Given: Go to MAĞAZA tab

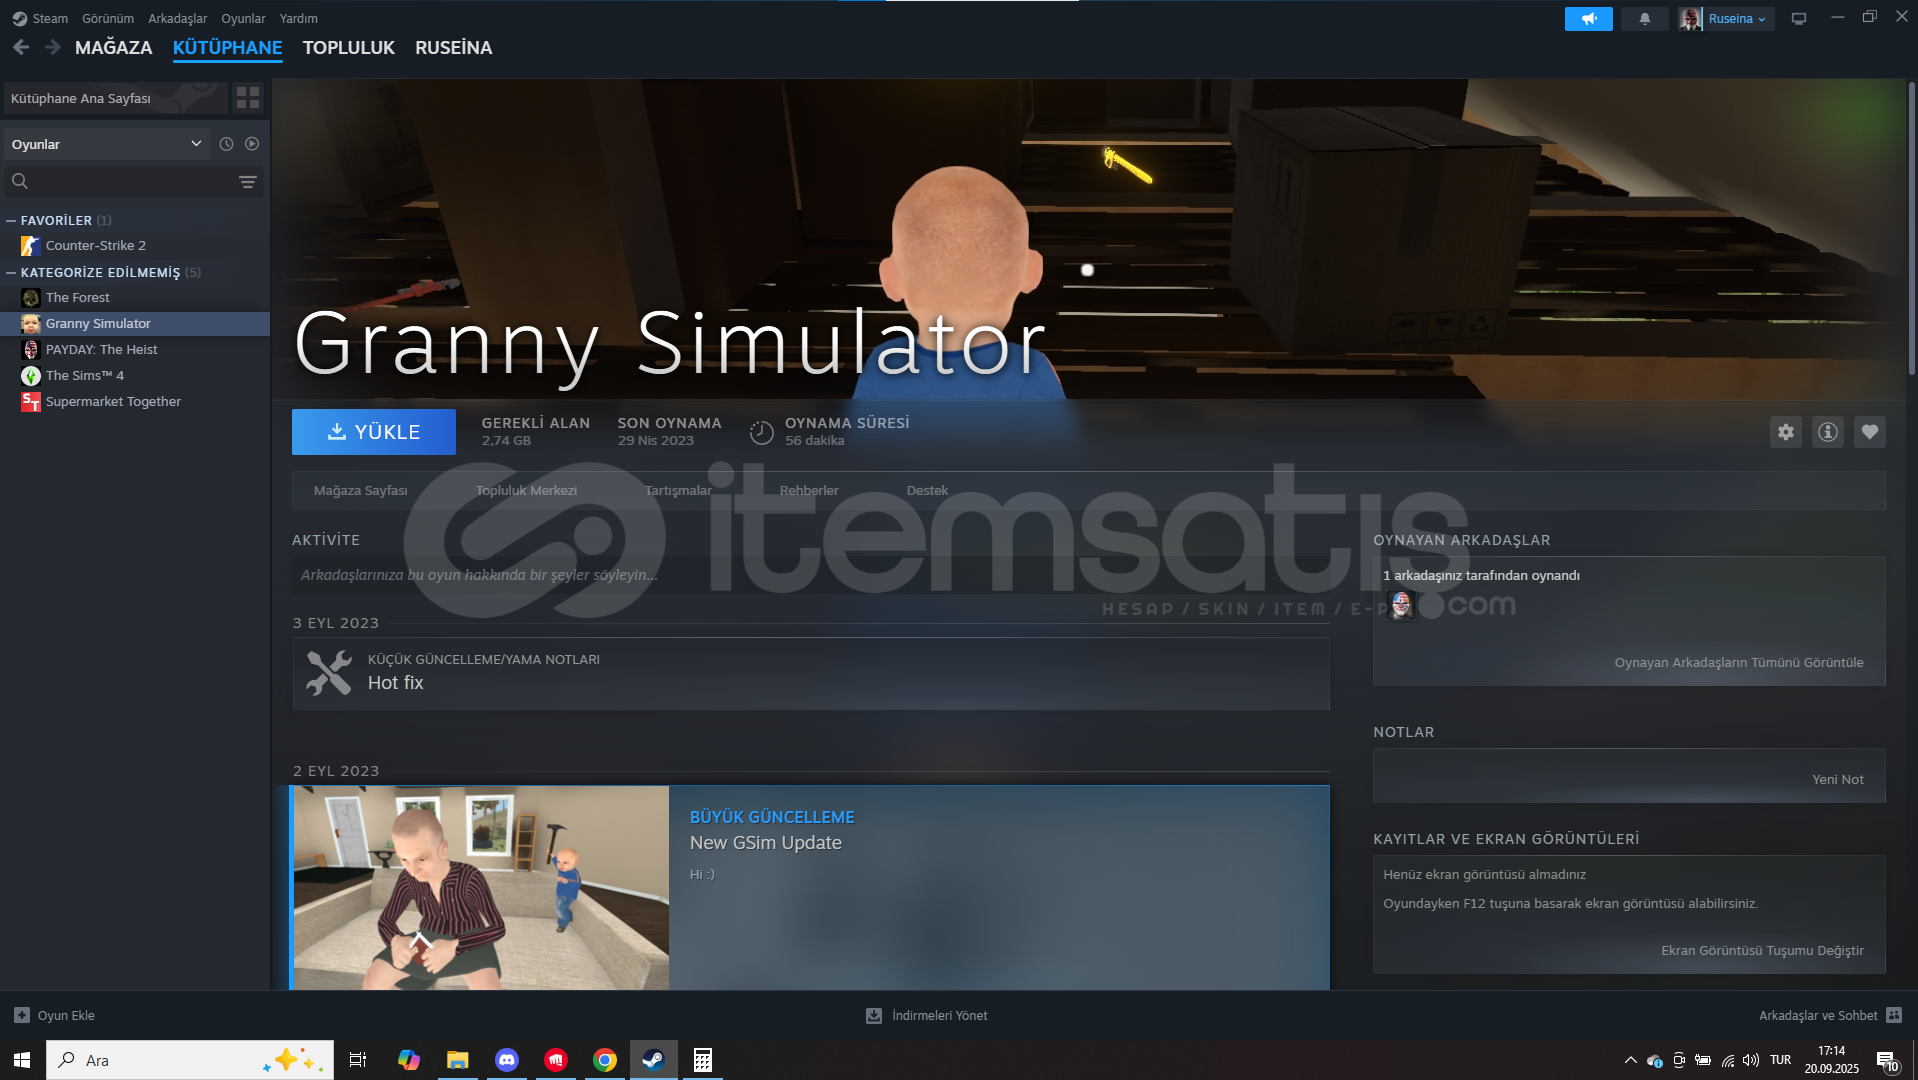Looking at the screenshot, I should pos(114,47).
